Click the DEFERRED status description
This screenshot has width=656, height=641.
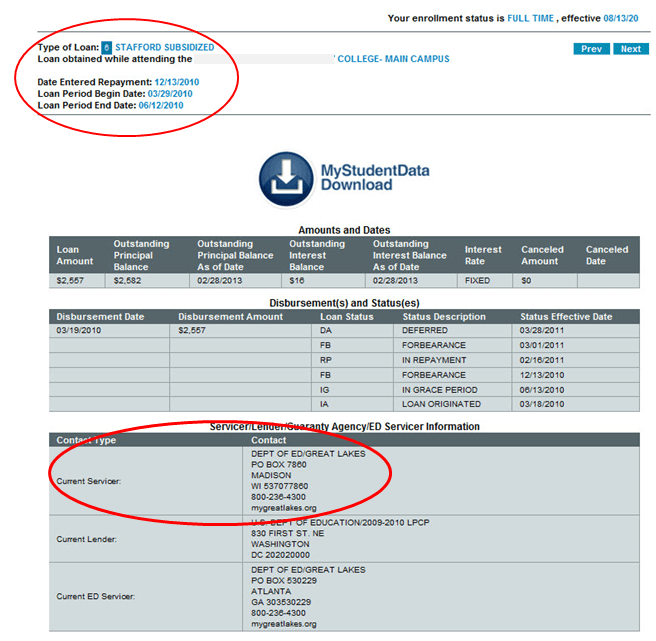coord(425,331)
